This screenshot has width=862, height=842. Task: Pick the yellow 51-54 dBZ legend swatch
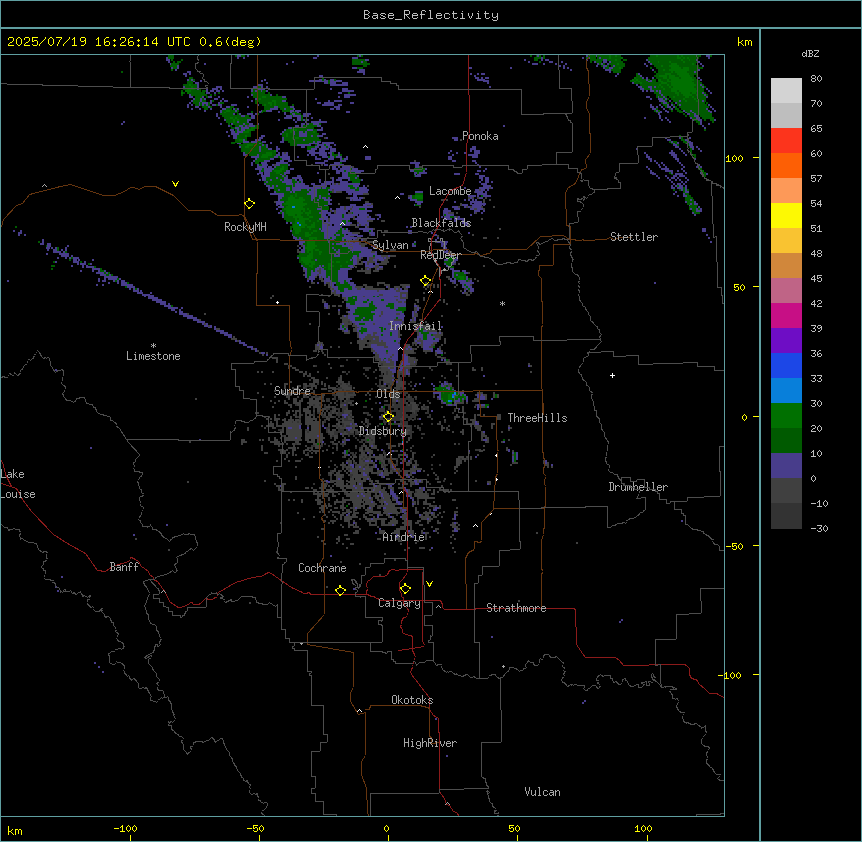(x=786, y=215)
